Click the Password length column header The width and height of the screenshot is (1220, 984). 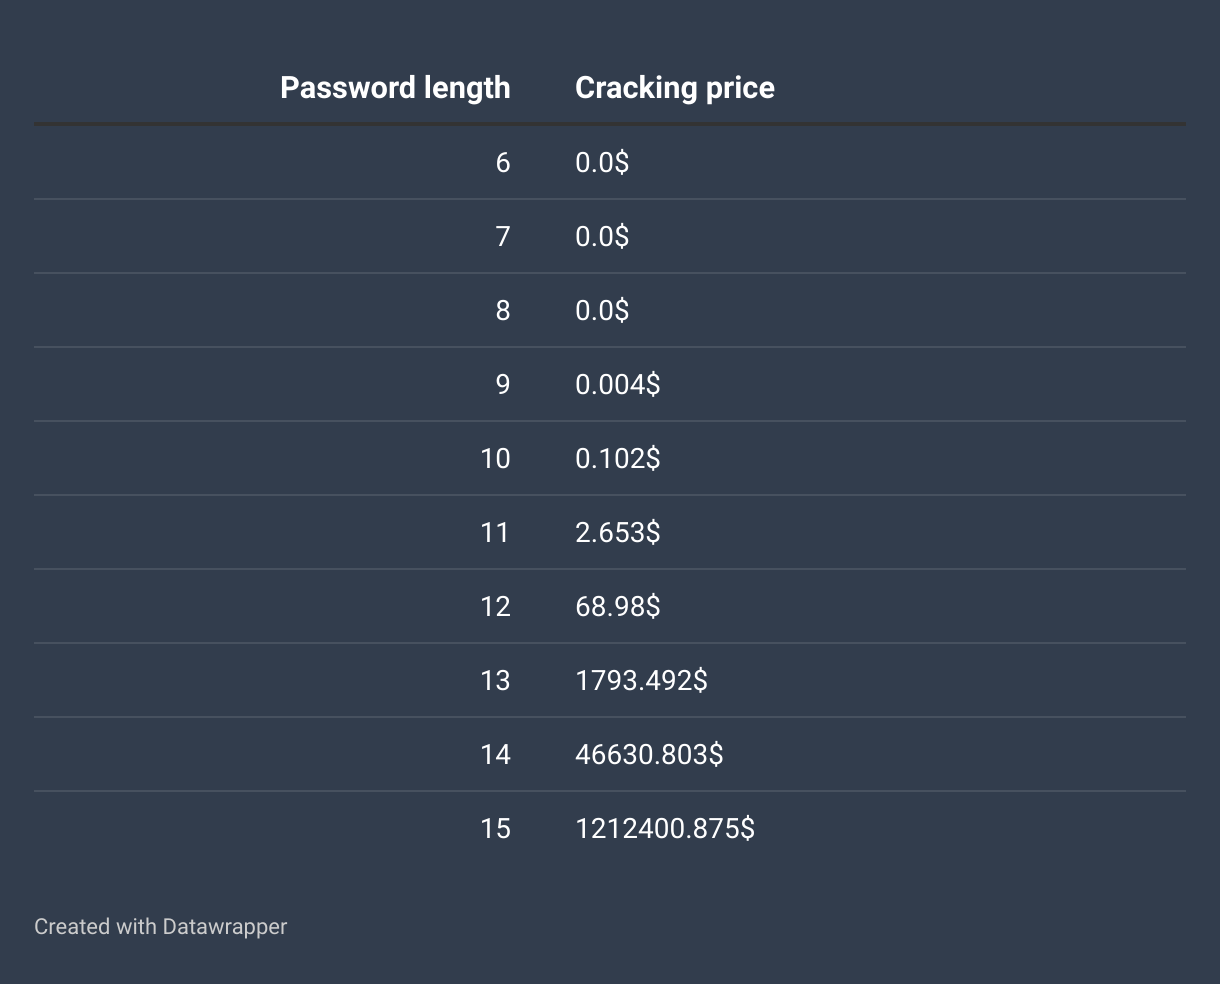click(x=395, y=88)
